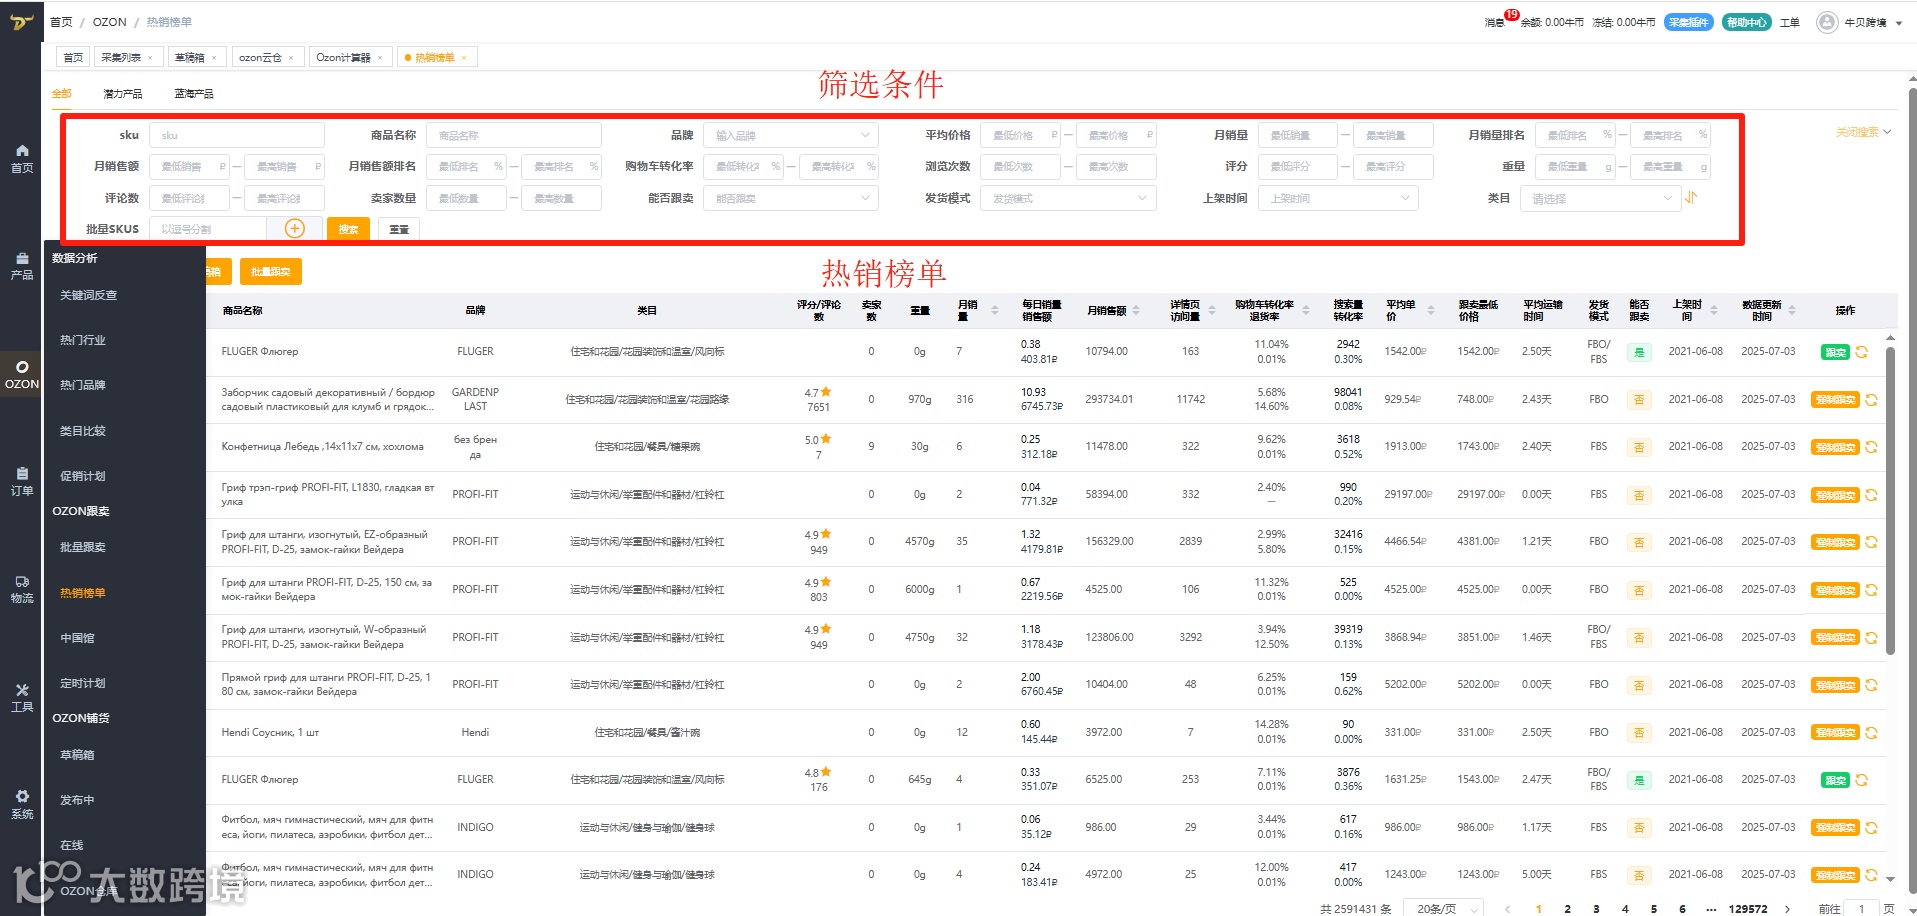This screenshot has height=916, width=1917.
Task: Click the user avatar icon at top right
Action: click(1827, 22)
